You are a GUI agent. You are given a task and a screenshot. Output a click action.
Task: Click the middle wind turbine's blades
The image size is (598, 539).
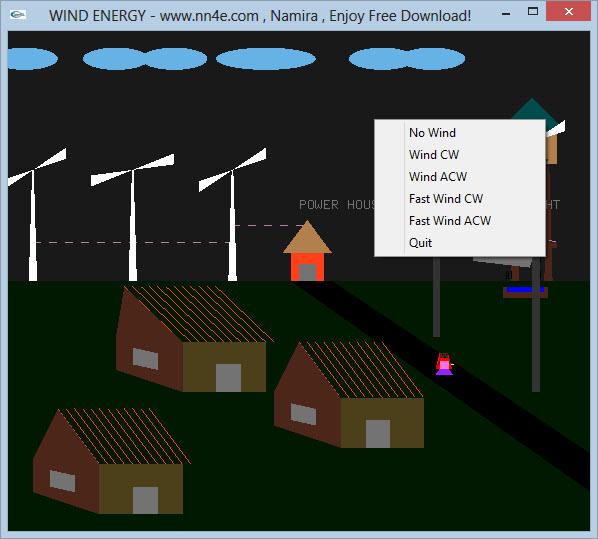coord(132,170)
